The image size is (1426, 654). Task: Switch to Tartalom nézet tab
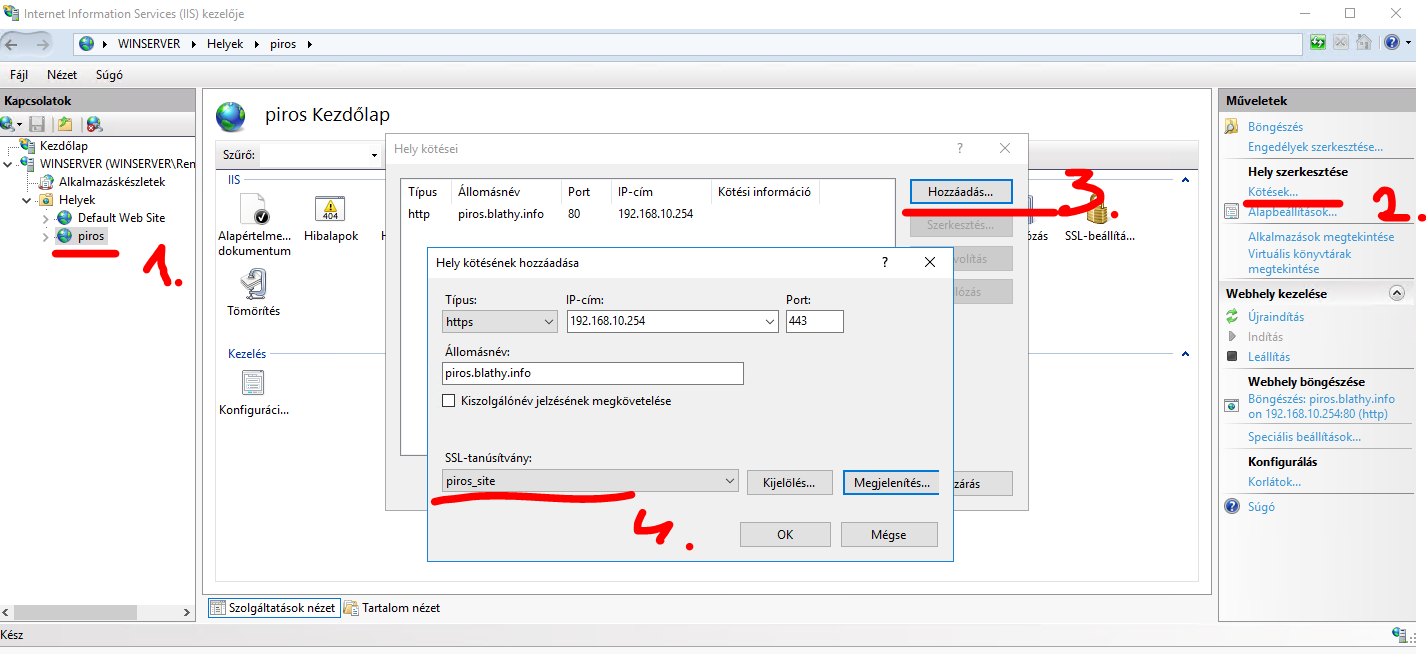pos(392,608)
